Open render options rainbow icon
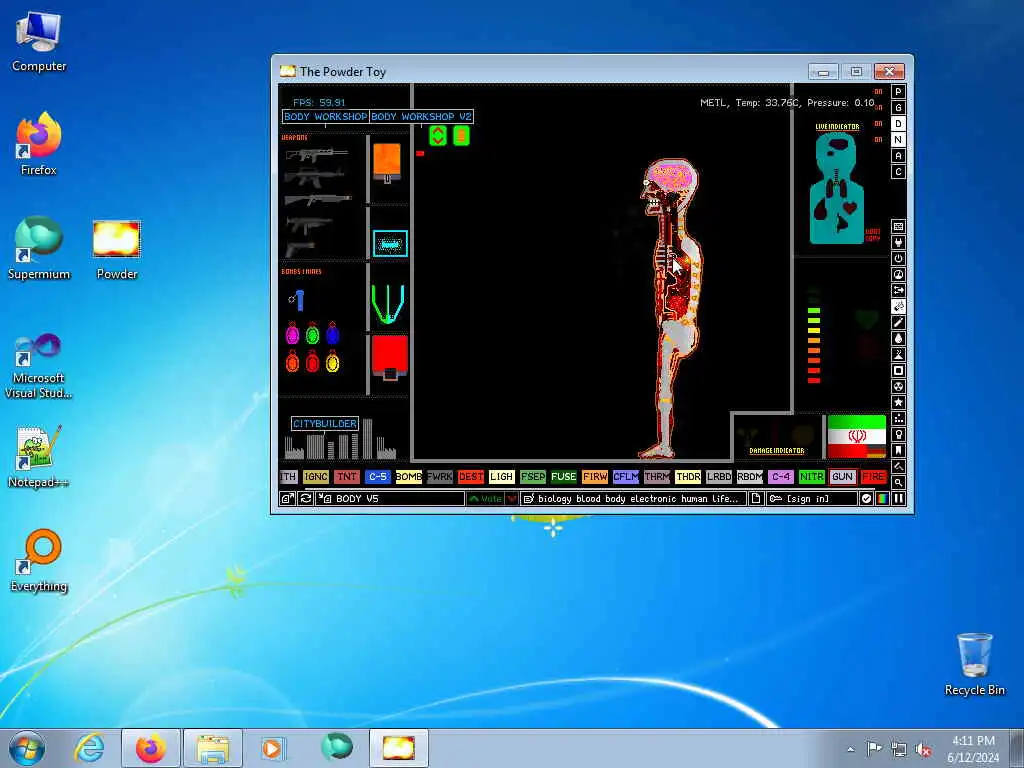This screenshot has height=768, width=1024. [x=882, y=498]
